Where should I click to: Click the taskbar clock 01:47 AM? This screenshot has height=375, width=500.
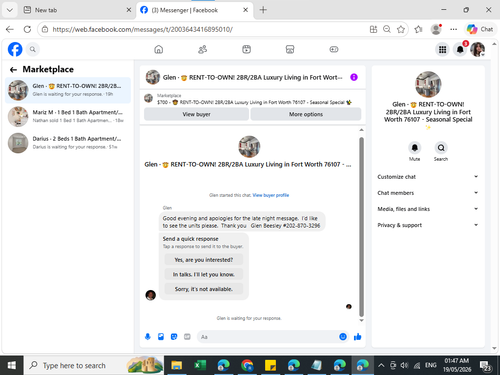click(457, 365)
